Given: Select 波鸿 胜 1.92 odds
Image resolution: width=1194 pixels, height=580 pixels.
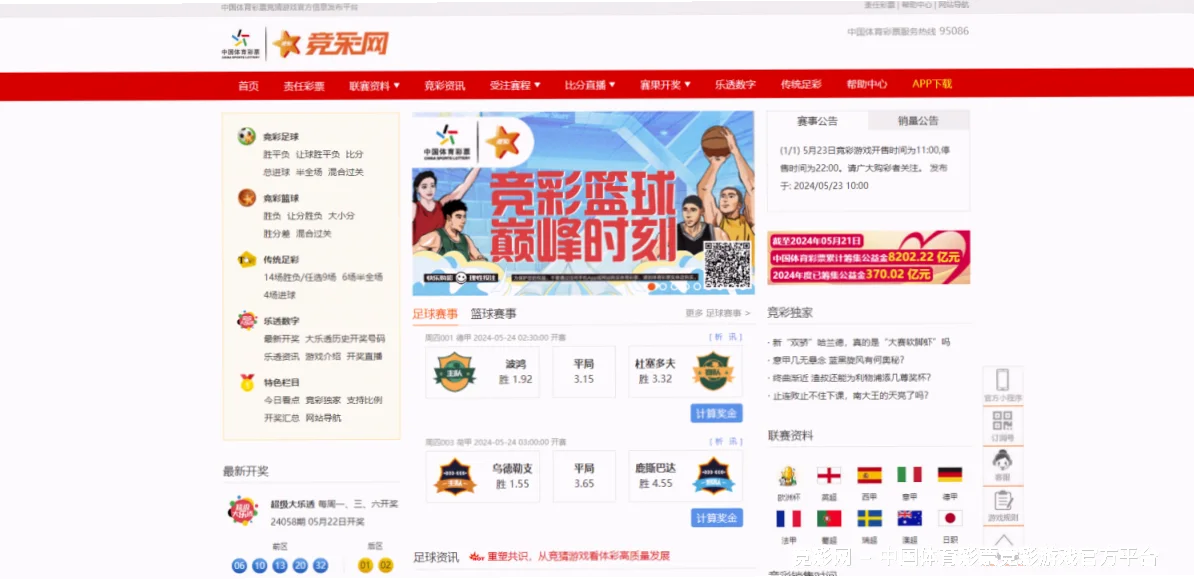Looking at the screenshot, I should point(482,372).
